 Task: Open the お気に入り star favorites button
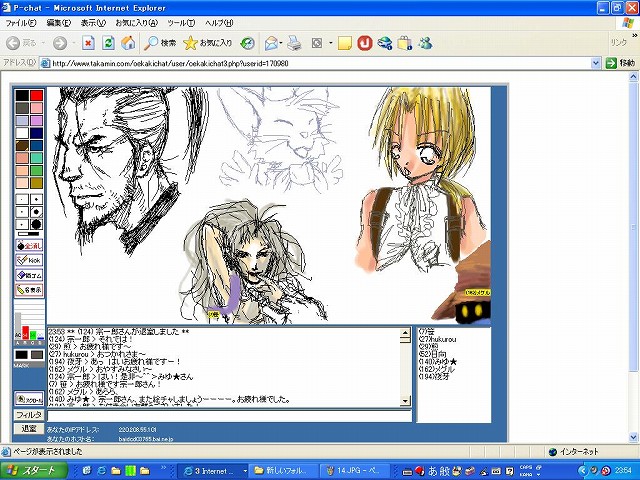click(207, 43)
